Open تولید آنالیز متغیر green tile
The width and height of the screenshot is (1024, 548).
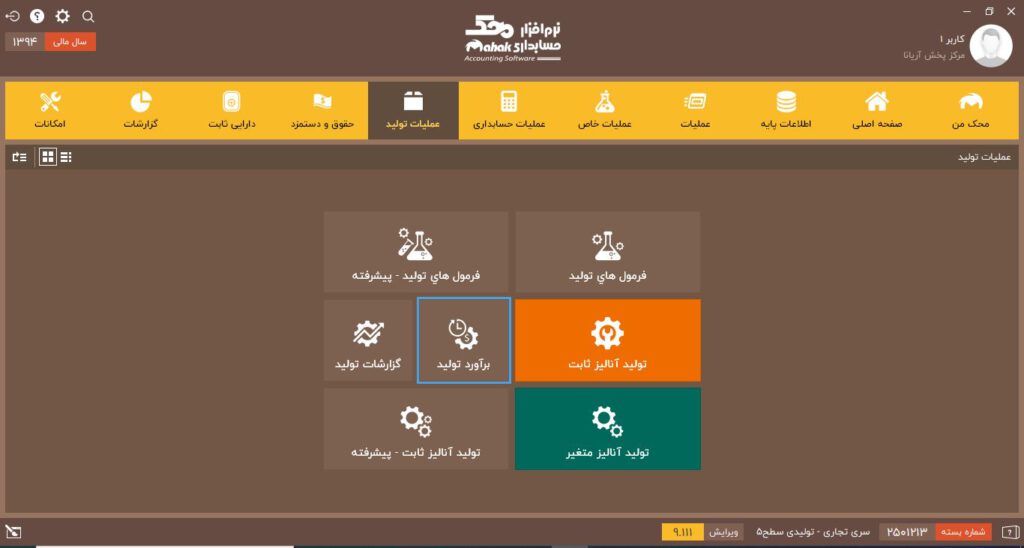point(607,428)
